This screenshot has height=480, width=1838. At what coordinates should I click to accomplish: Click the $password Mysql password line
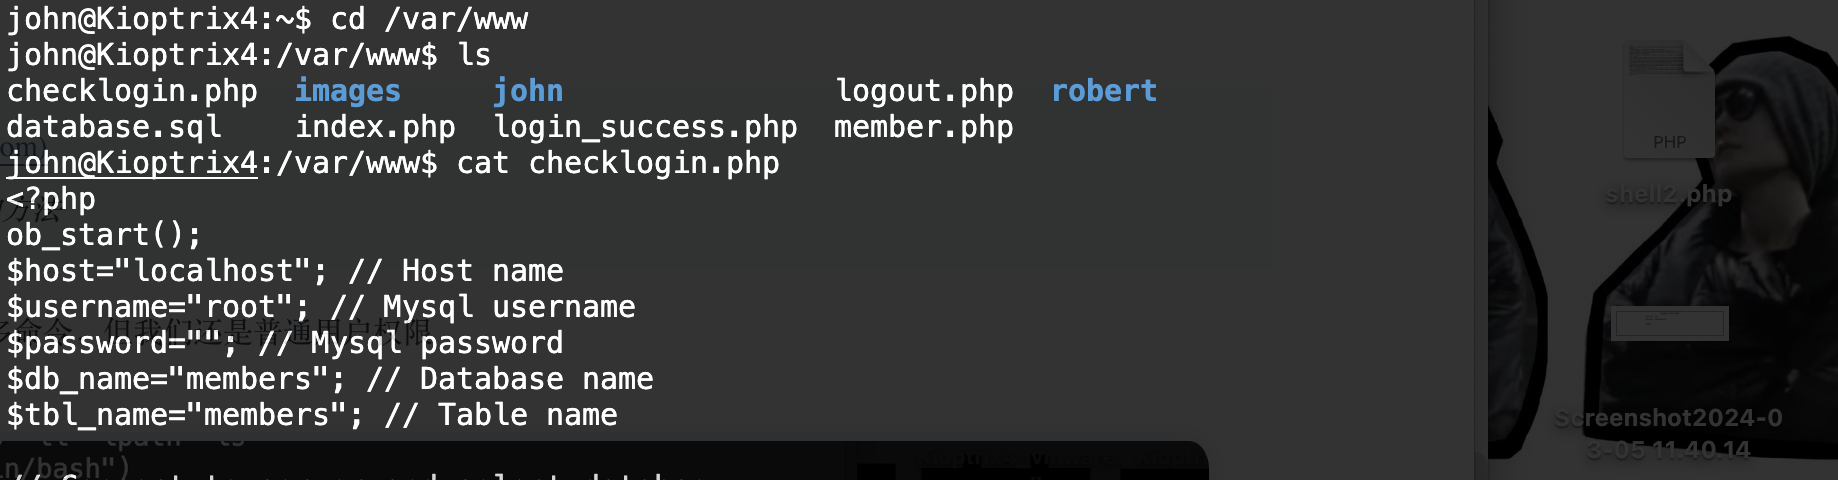[285, 343]
